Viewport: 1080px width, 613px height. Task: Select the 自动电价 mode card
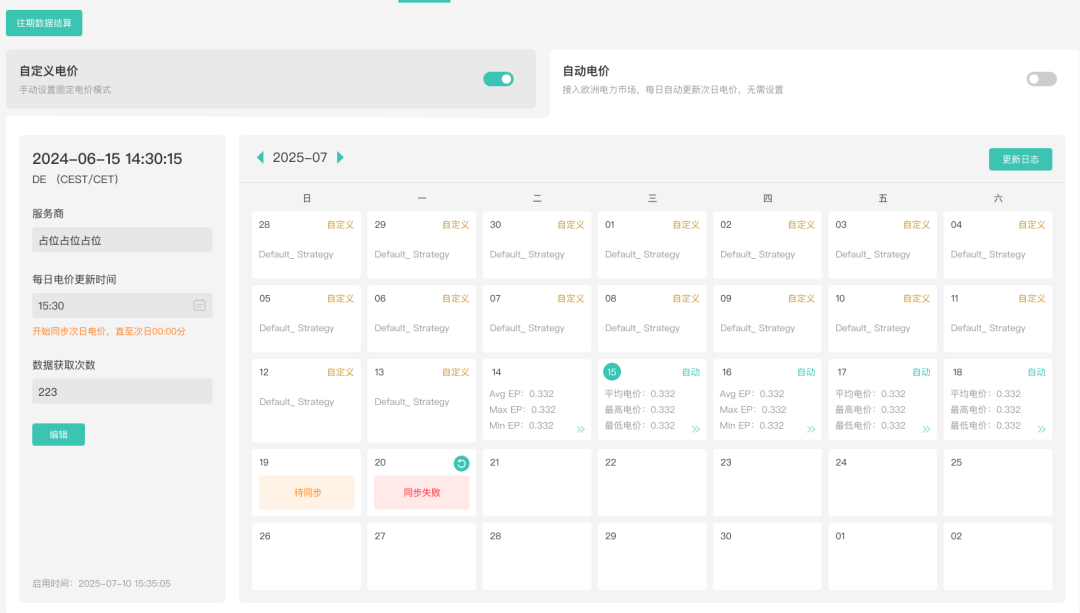[x=780, y=80]
